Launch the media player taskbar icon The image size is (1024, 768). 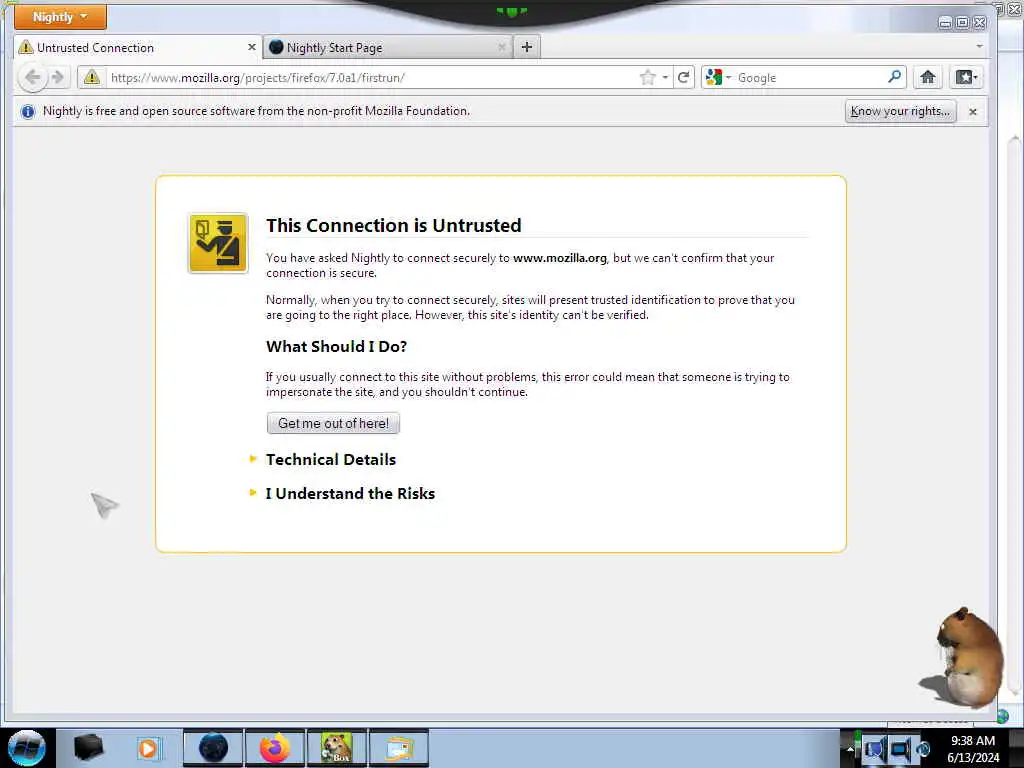(x=148, y=748)
